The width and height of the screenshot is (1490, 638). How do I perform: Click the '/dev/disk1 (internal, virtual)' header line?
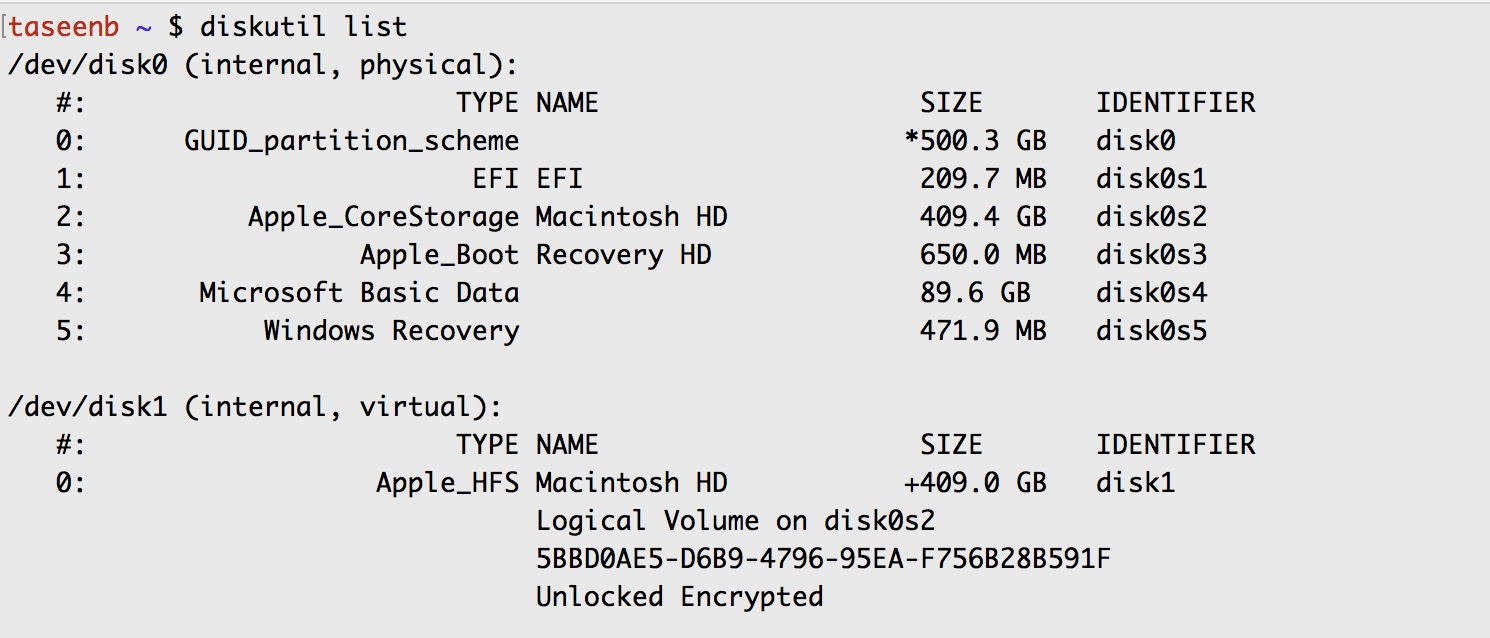coord(255,407)
